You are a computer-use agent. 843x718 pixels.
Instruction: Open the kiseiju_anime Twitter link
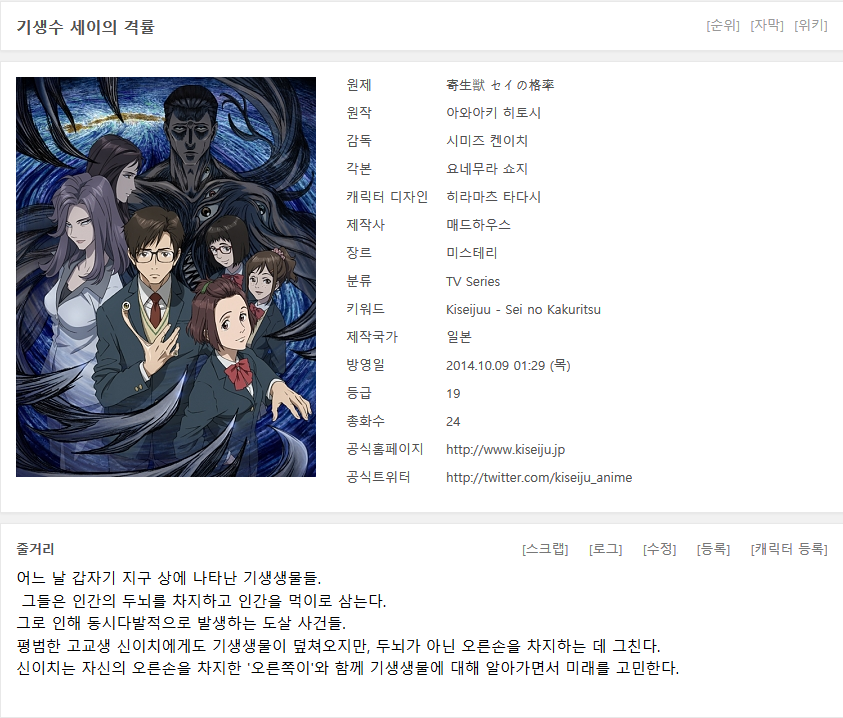539,478
